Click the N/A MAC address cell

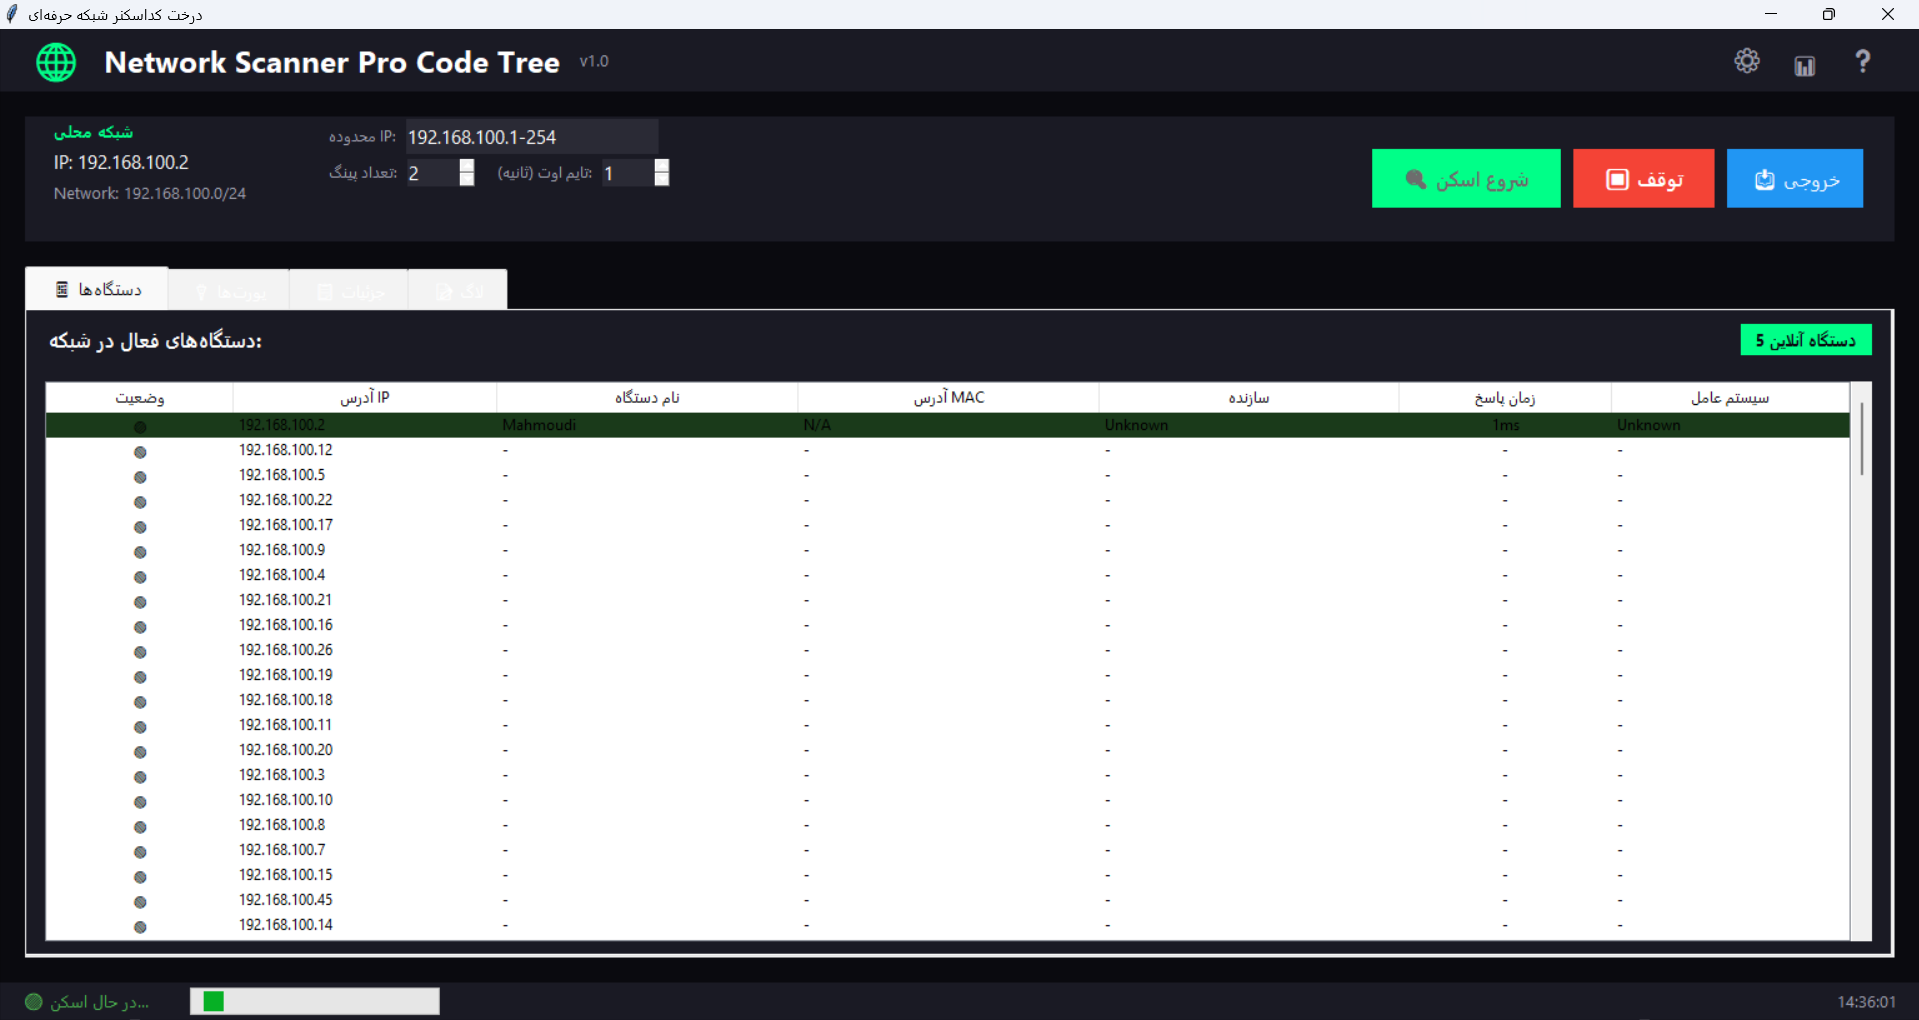tap(817, 425)
